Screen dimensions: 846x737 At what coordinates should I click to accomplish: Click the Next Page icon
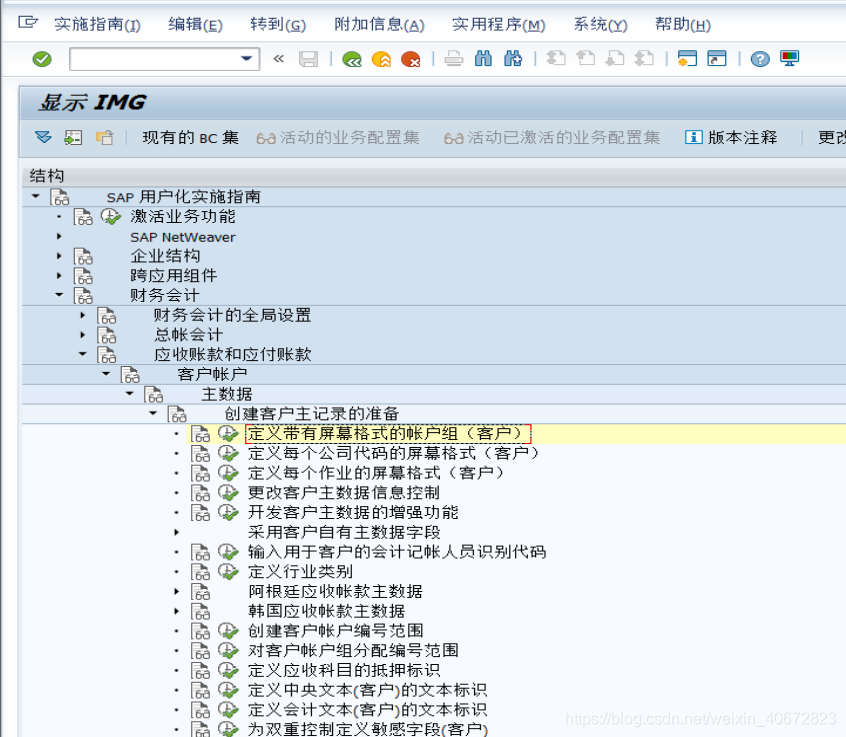615,58
